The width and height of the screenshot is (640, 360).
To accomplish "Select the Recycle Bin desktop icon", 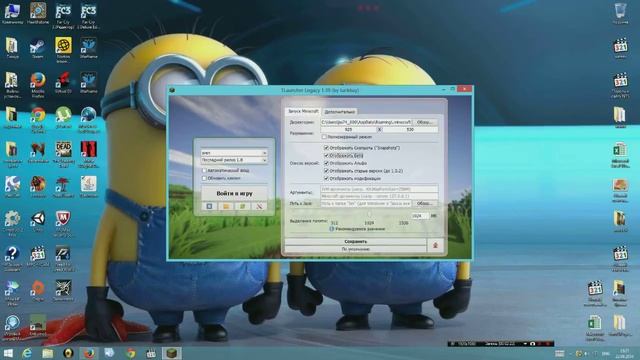I will pos(620,13).
